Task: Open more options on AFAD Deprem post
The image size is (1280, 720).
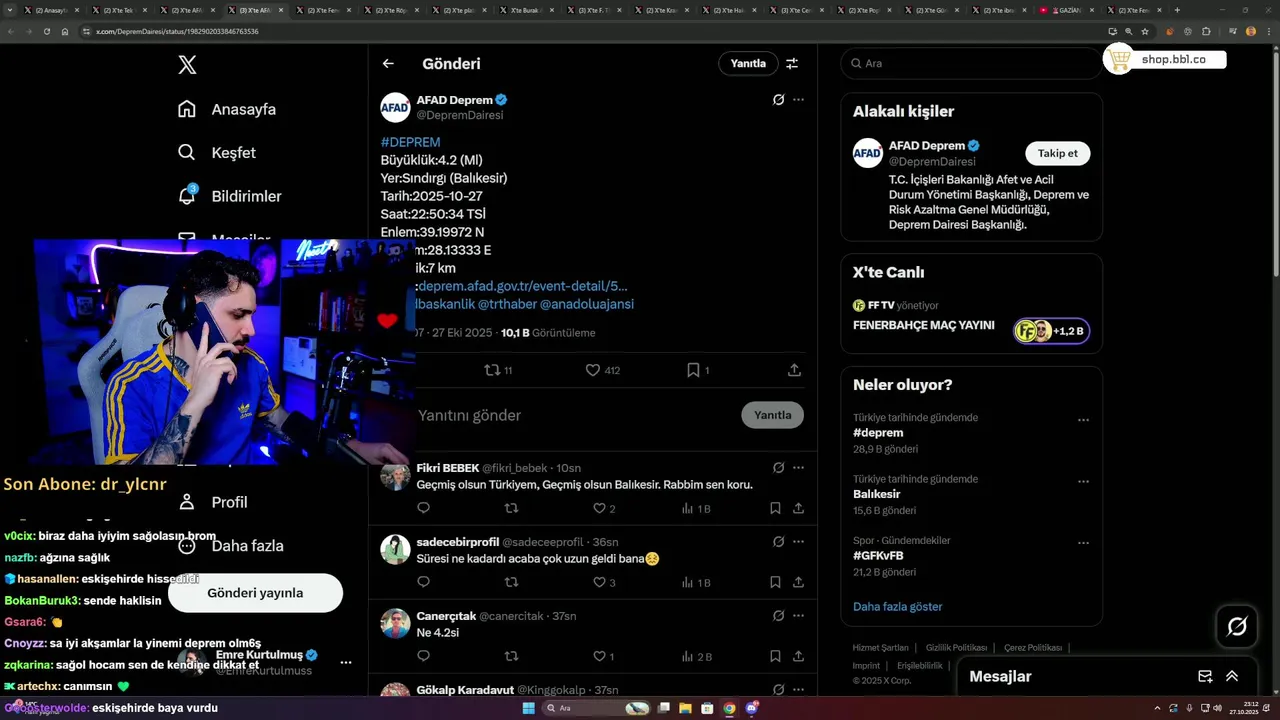Action: click(798, 100)
